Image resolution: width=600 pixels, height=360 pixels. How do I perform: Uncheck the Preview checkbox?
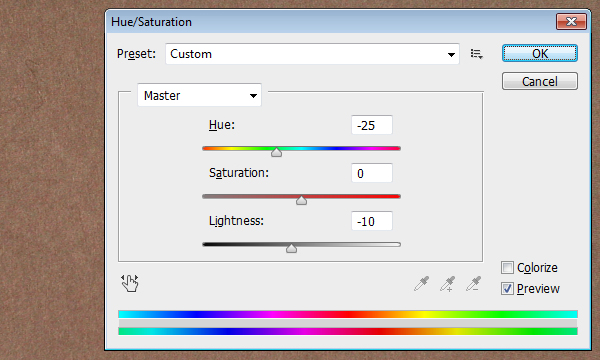[x=507, y=288]
